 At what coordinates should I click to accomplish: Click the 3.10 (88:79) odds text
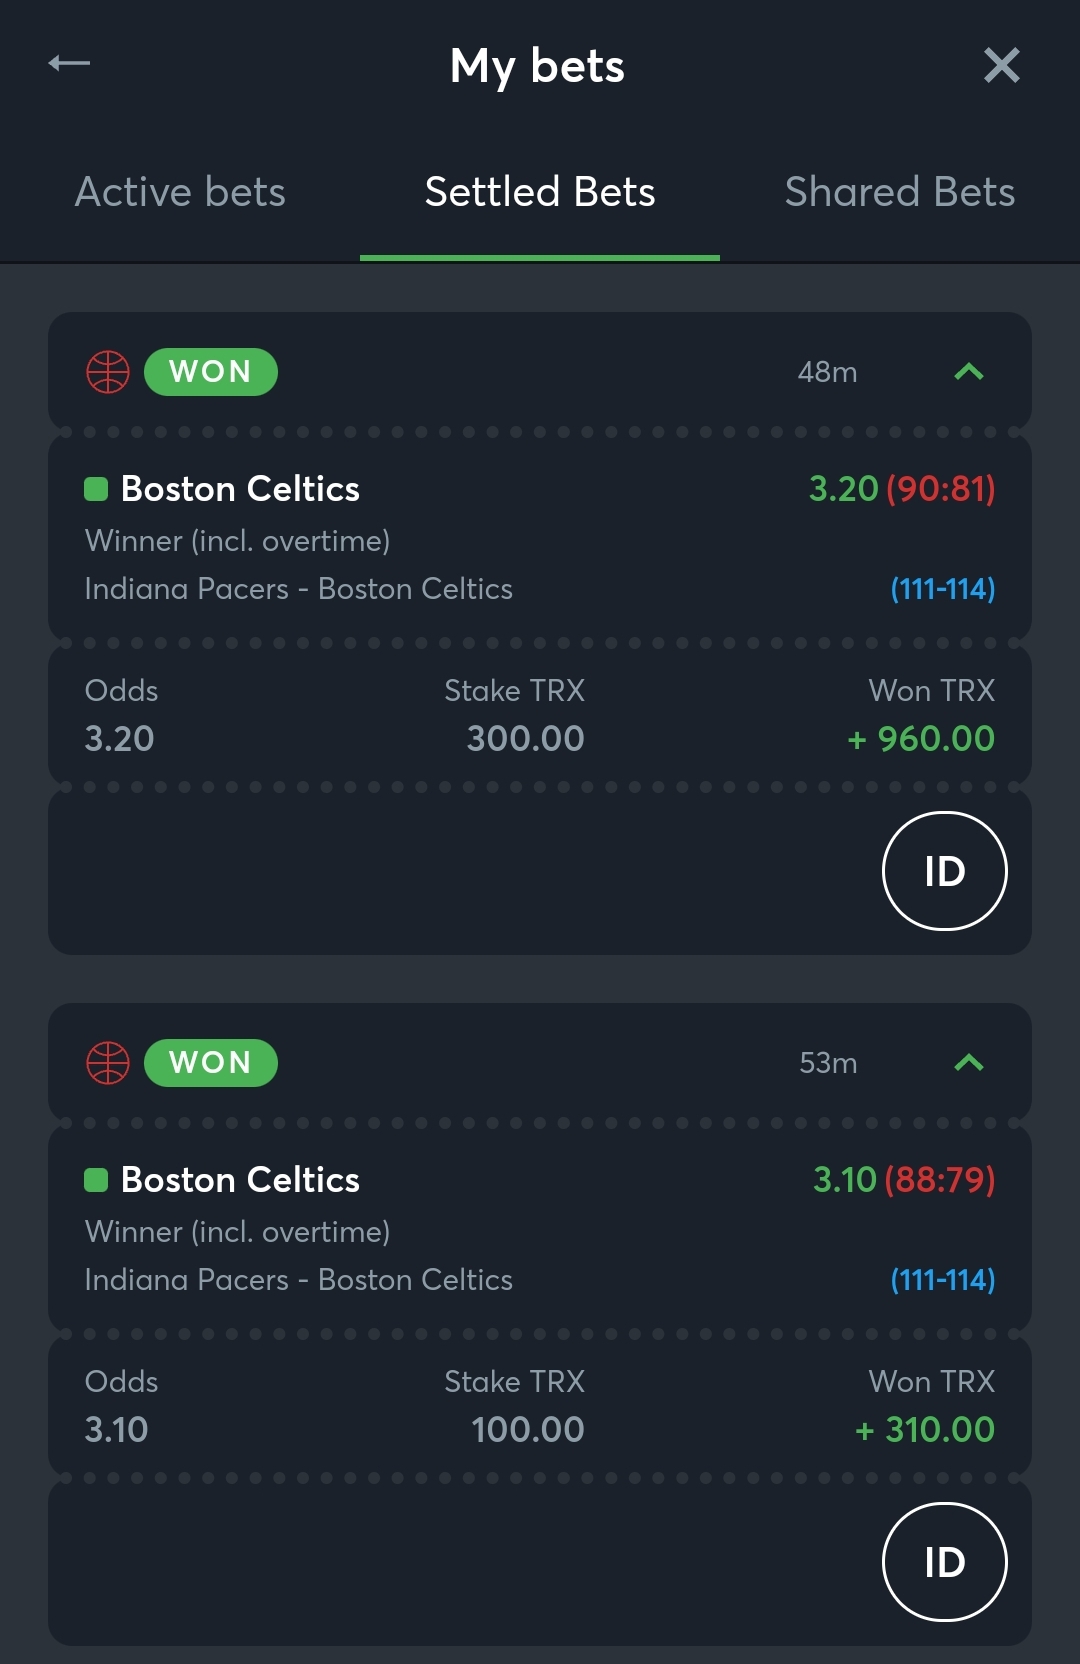pyautogui.click(x=904, y=1180)
